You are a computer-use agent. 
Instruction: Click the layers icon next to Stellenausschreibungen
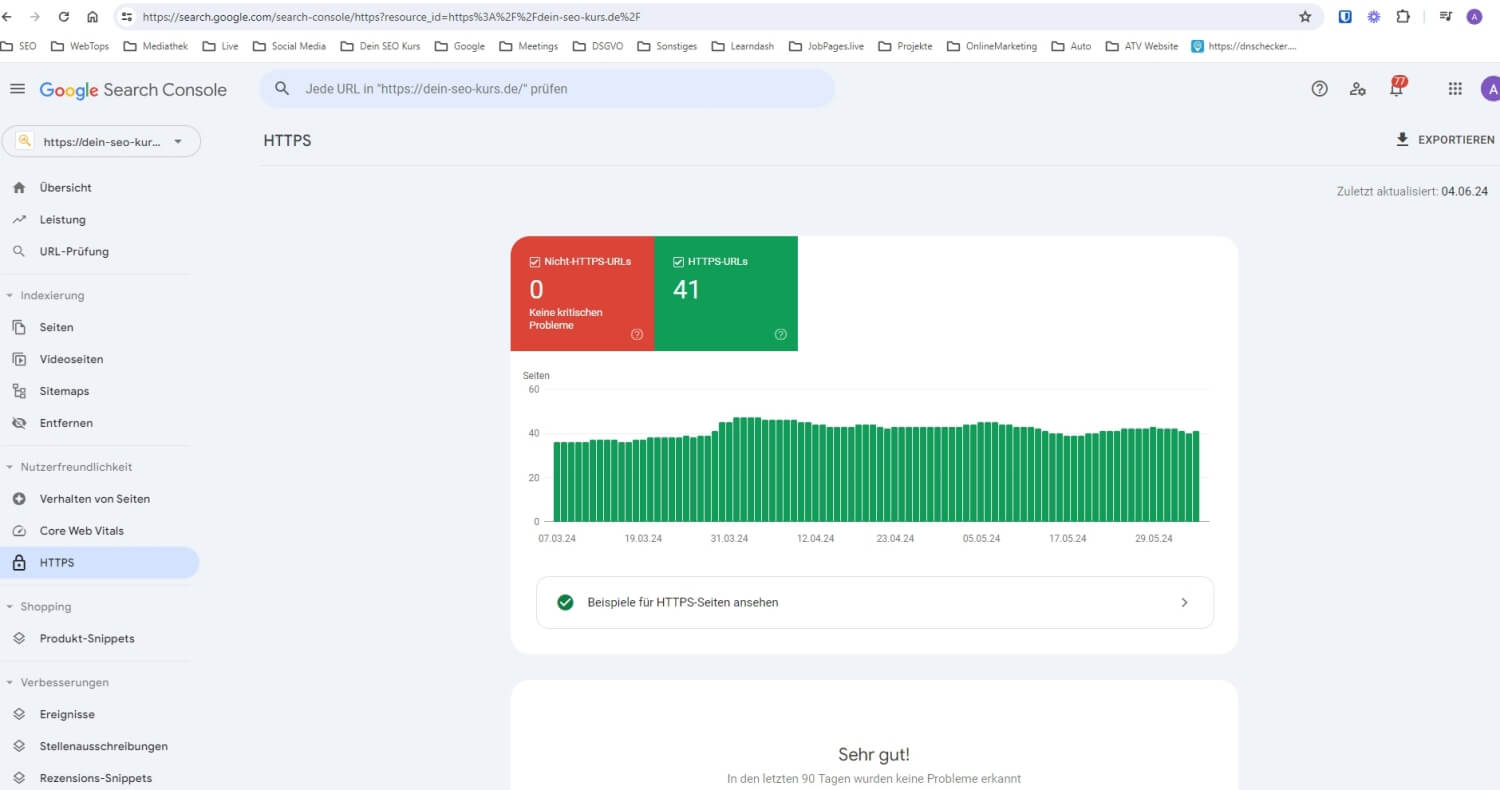[19, 747]
